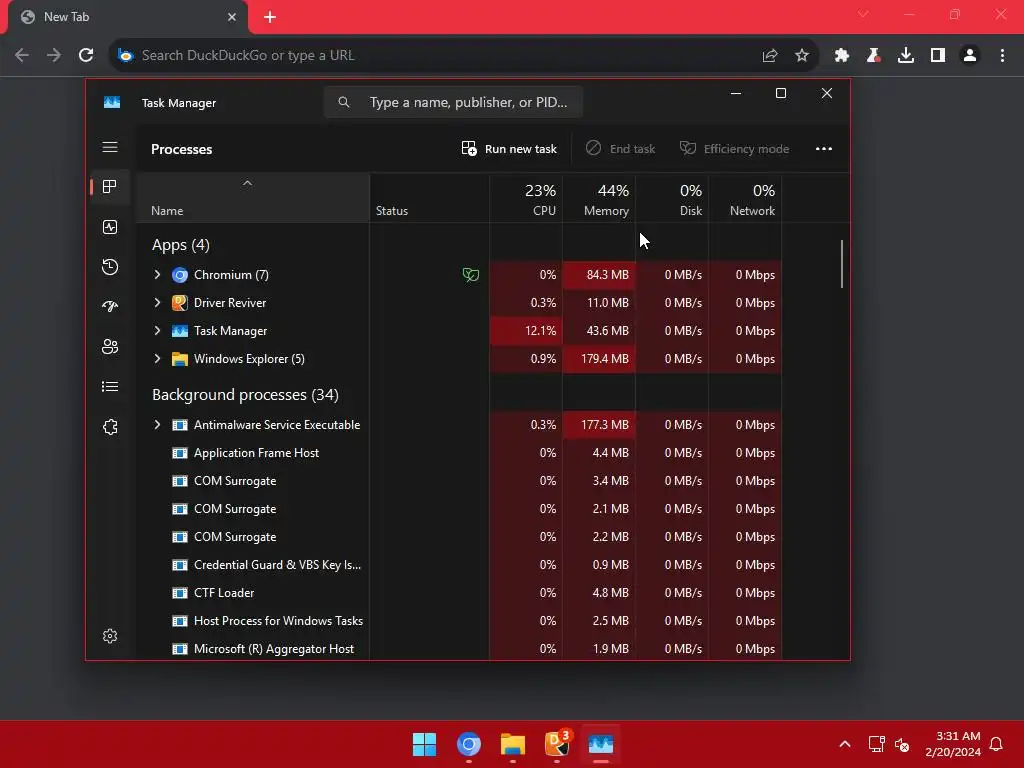
Task: Open Chromium from the taskbar
Action: click(469, 744)
